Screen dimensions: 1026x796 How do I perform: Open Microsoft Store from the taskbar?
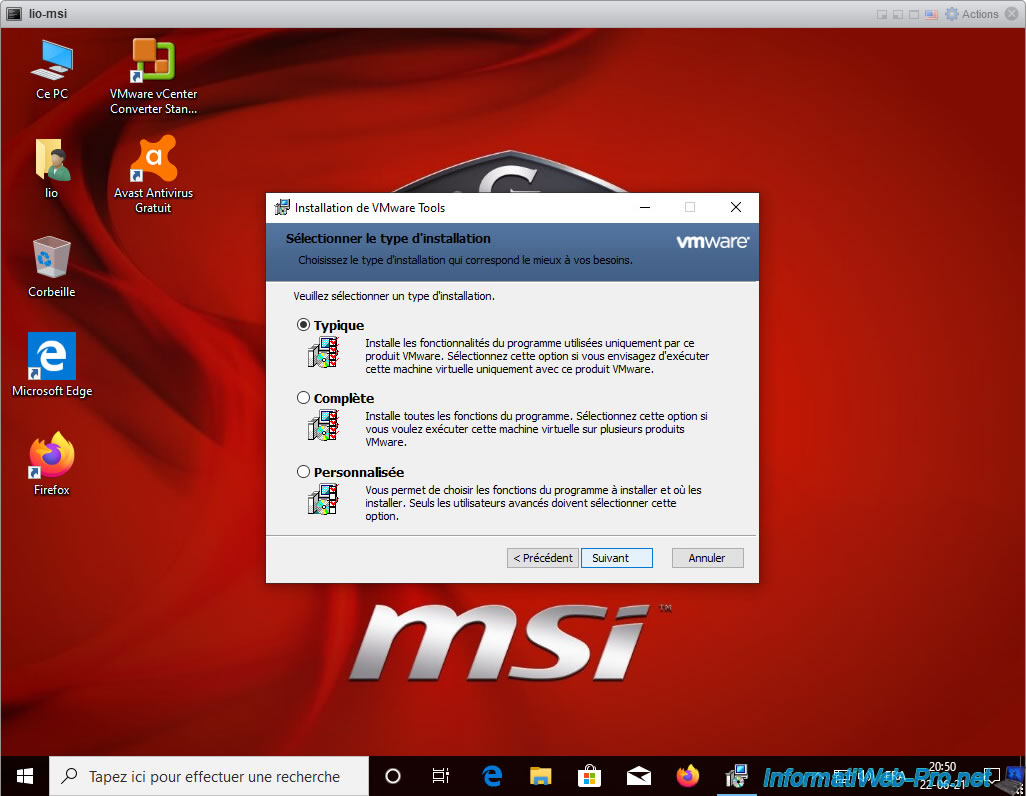pyautogui.click(x=590, y=776)
